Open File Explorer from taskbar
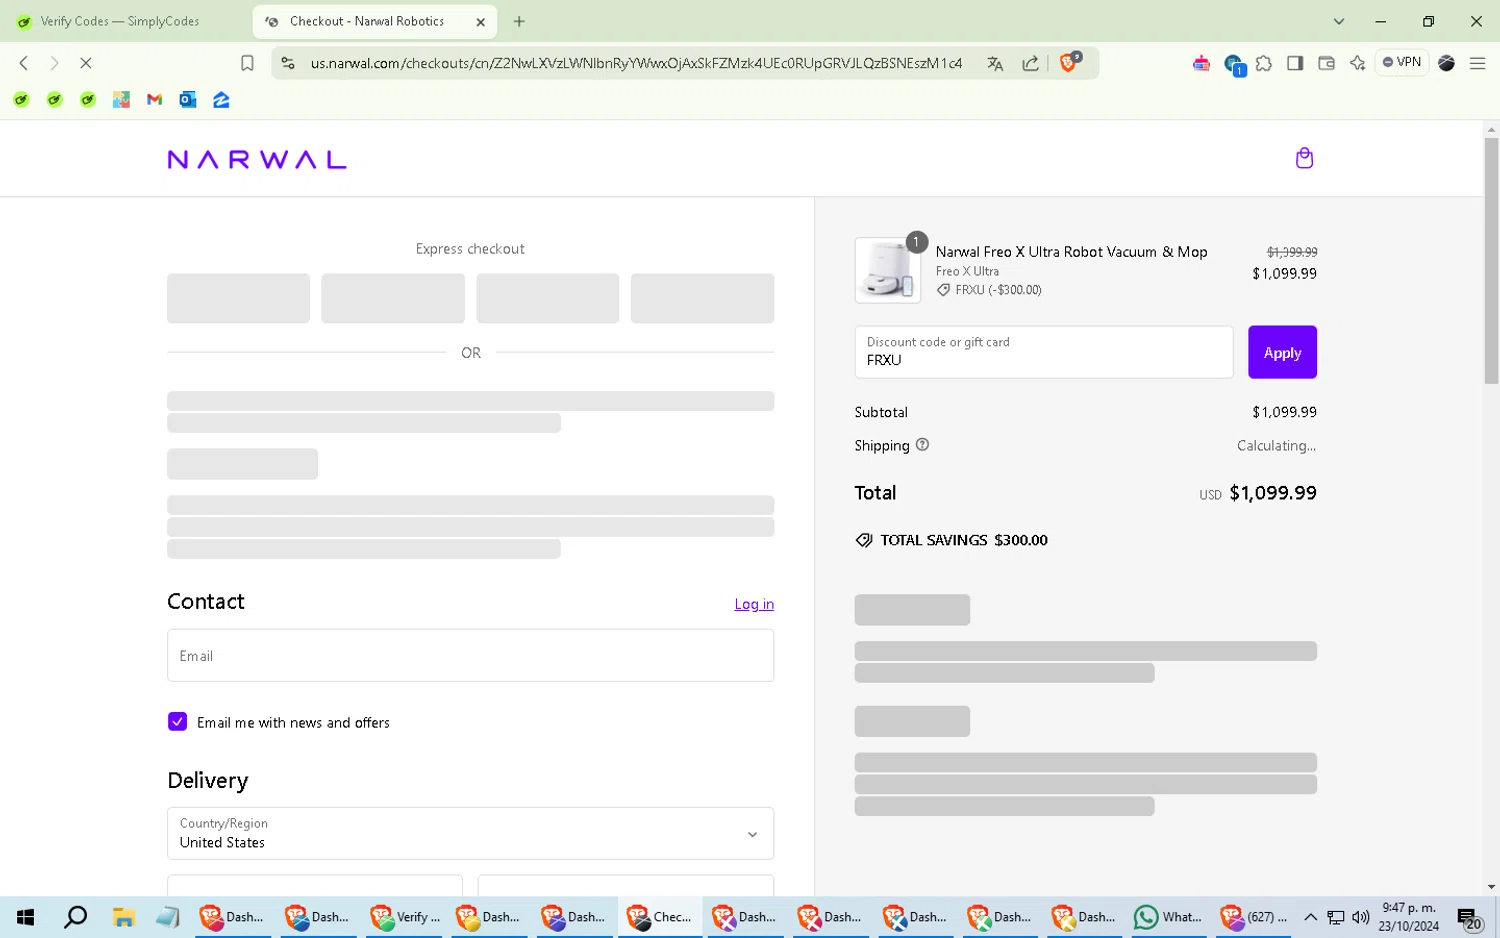Screen dimensions: 1500x938 point(123,917)
